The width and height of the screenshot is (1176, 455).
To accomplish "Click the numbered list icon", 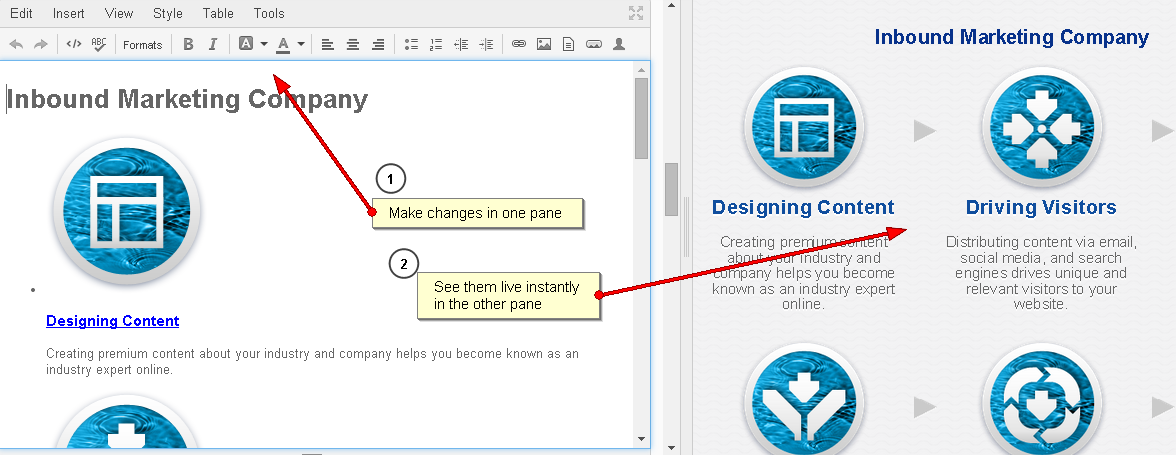I will point(435,44).
